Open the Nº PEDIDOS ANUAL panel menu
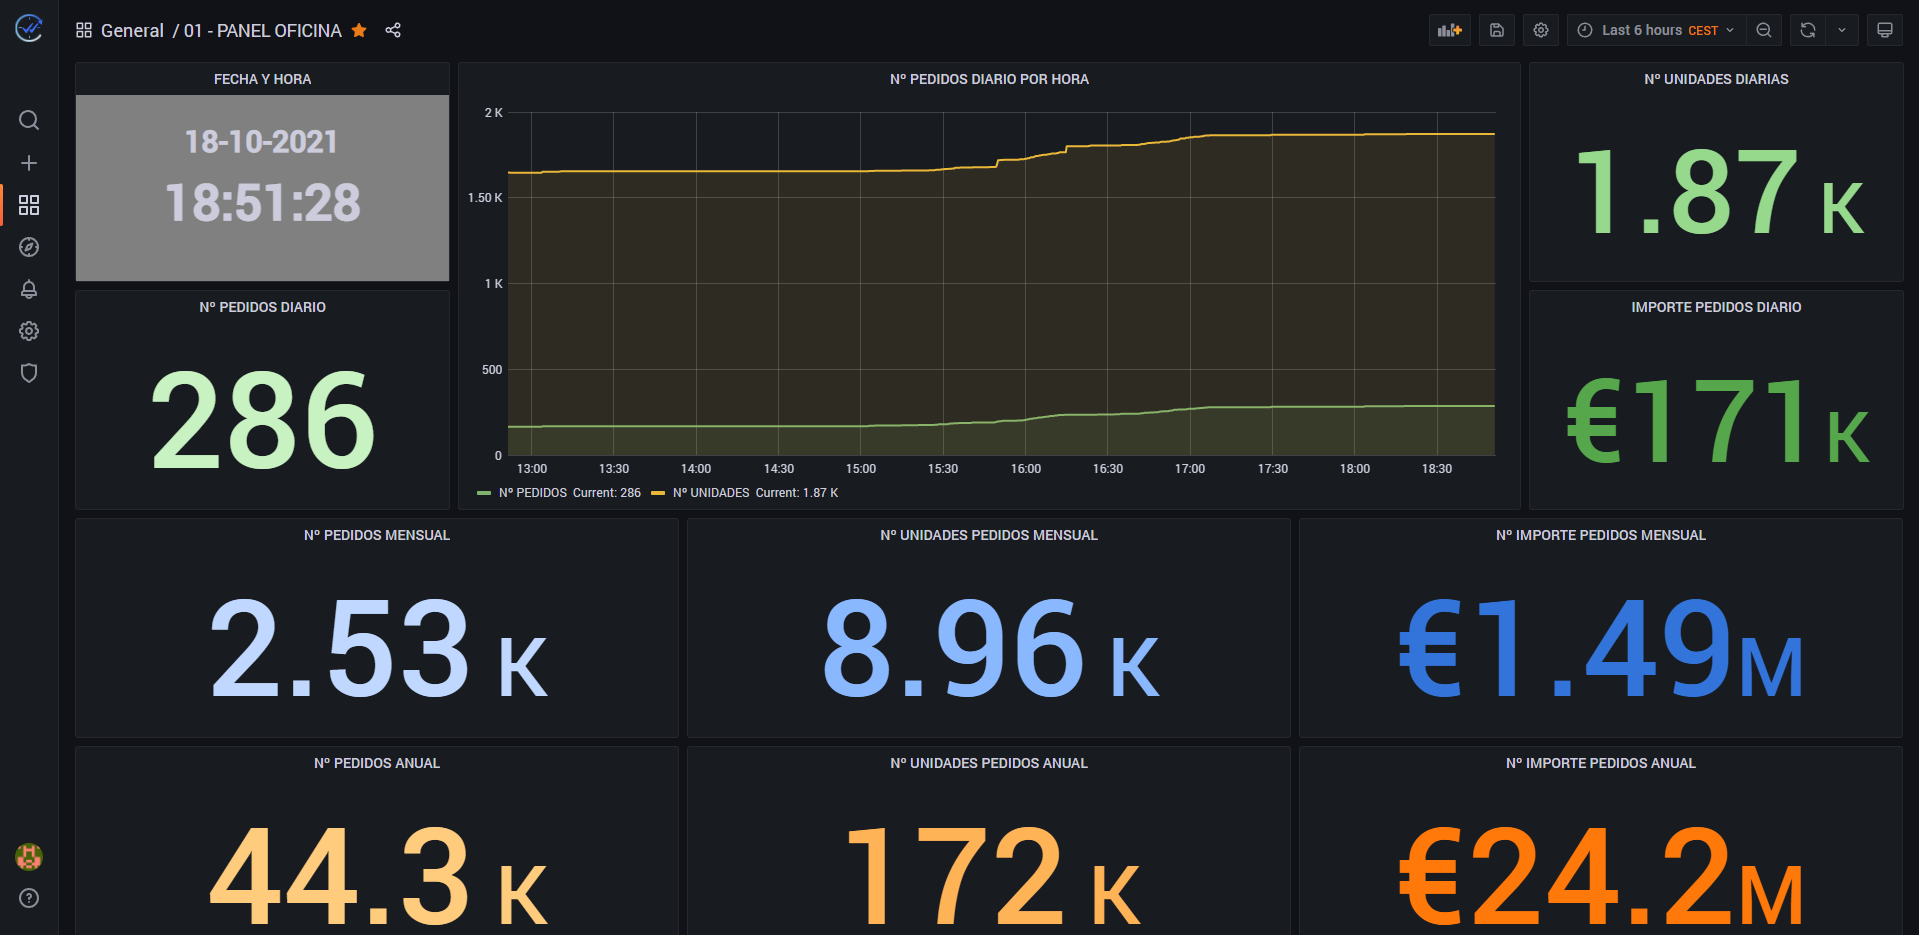 377,763
